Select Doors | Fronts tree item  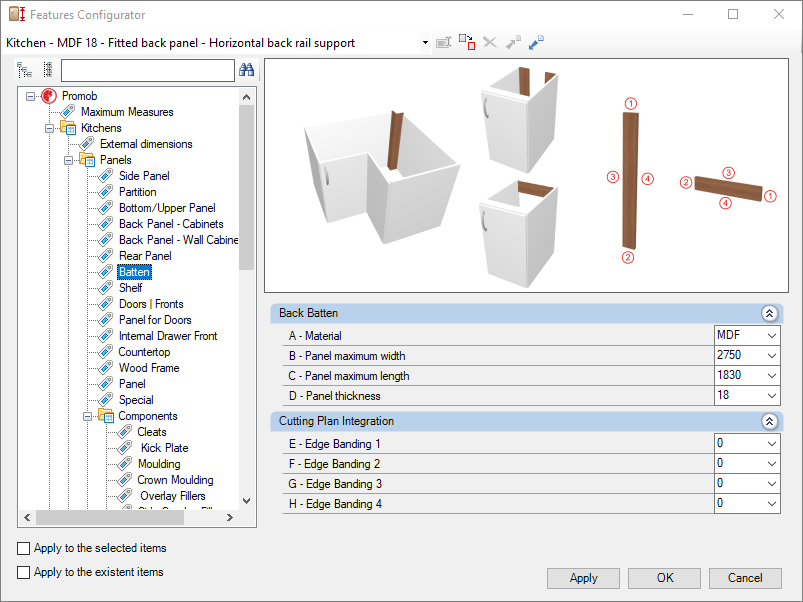[x=151, y=304]
